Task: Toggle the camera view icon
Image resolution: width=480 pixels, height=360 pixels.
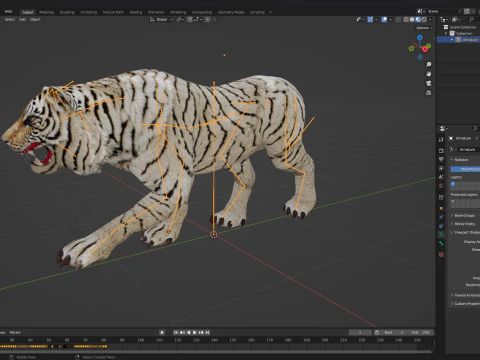Action: pyautogui.click(x=429, y=83)
